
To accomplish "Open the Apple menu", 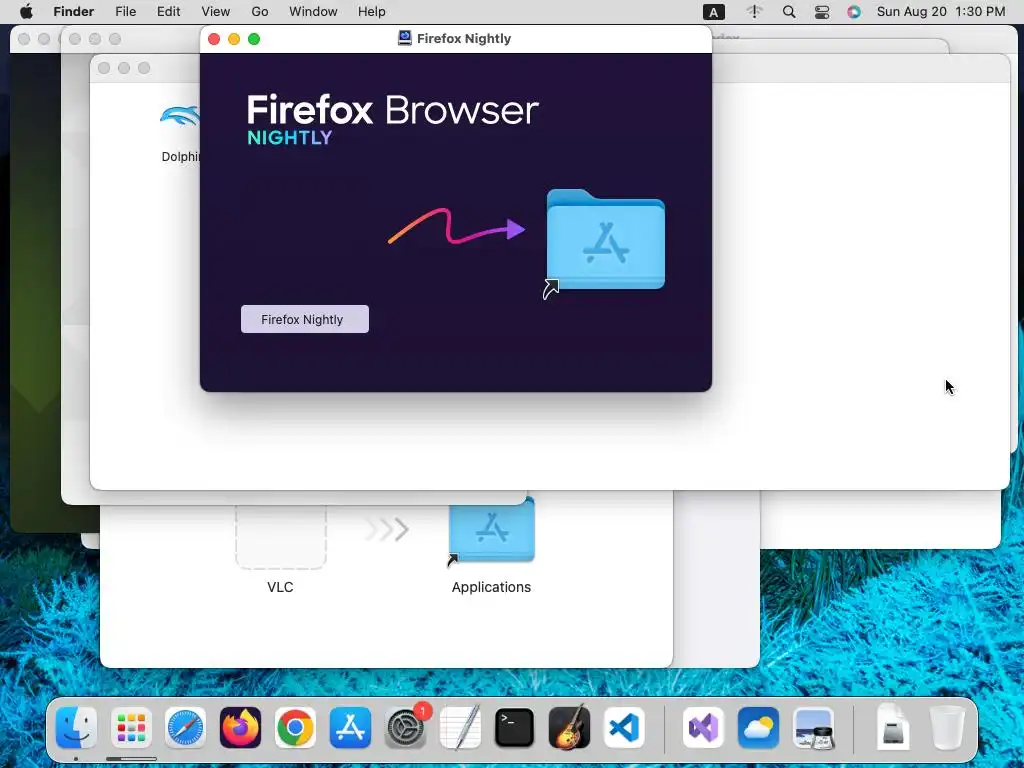I will click(26, 12).
